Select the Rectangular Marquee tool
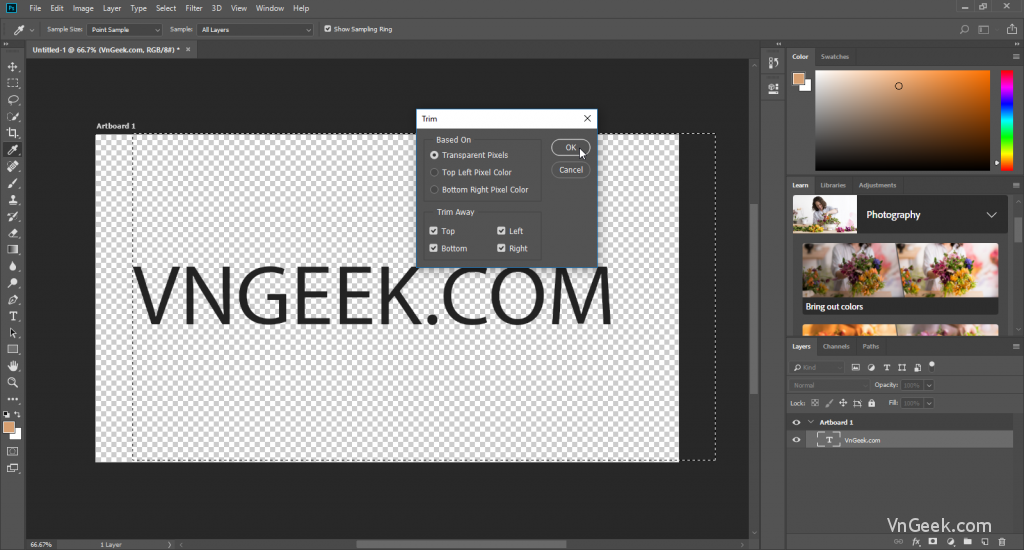This screenshot has height=550, width=1024. pos(12,83)
